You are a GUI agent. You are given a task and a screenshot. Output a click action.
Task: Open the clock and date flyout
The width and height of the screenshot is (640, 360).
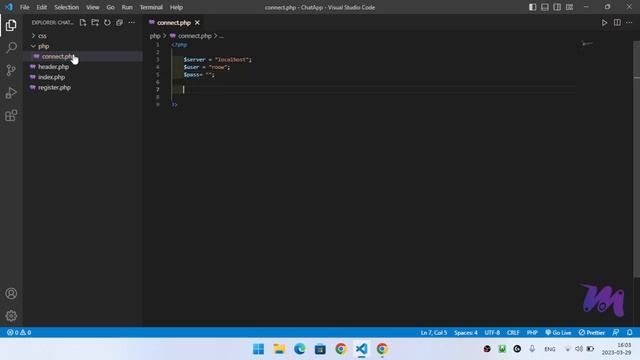(x=617, y=349)
